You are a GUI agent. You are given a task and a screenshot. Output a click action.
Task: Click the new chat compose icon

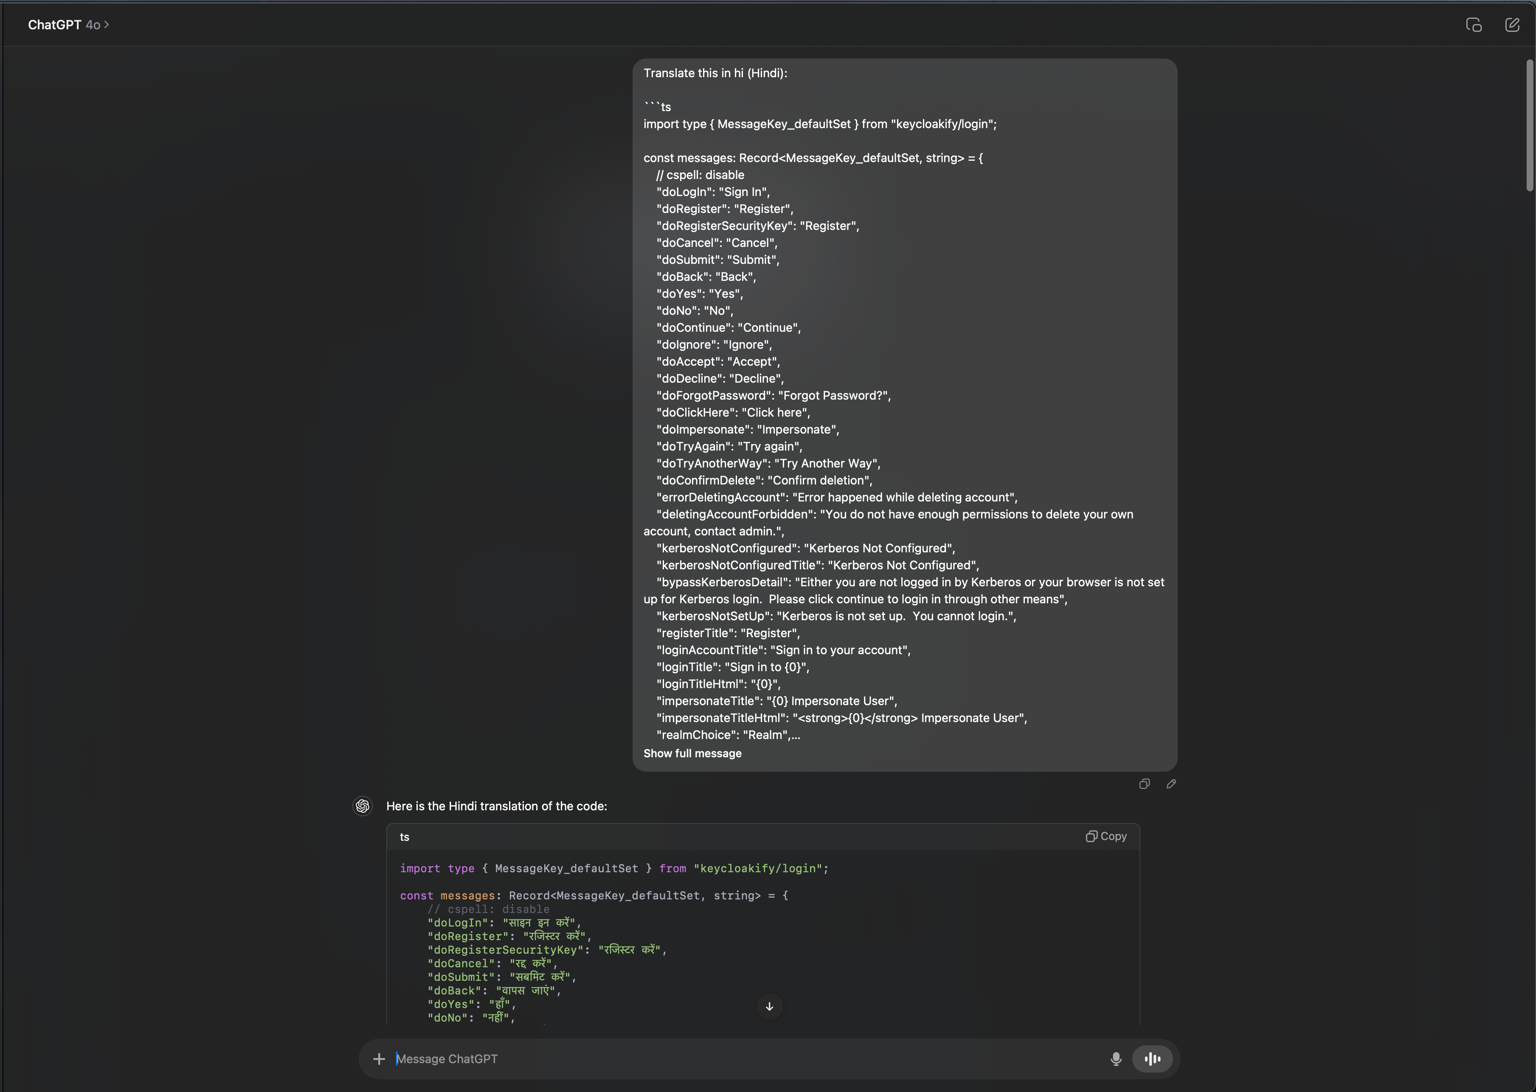[x=1512, y=25]
